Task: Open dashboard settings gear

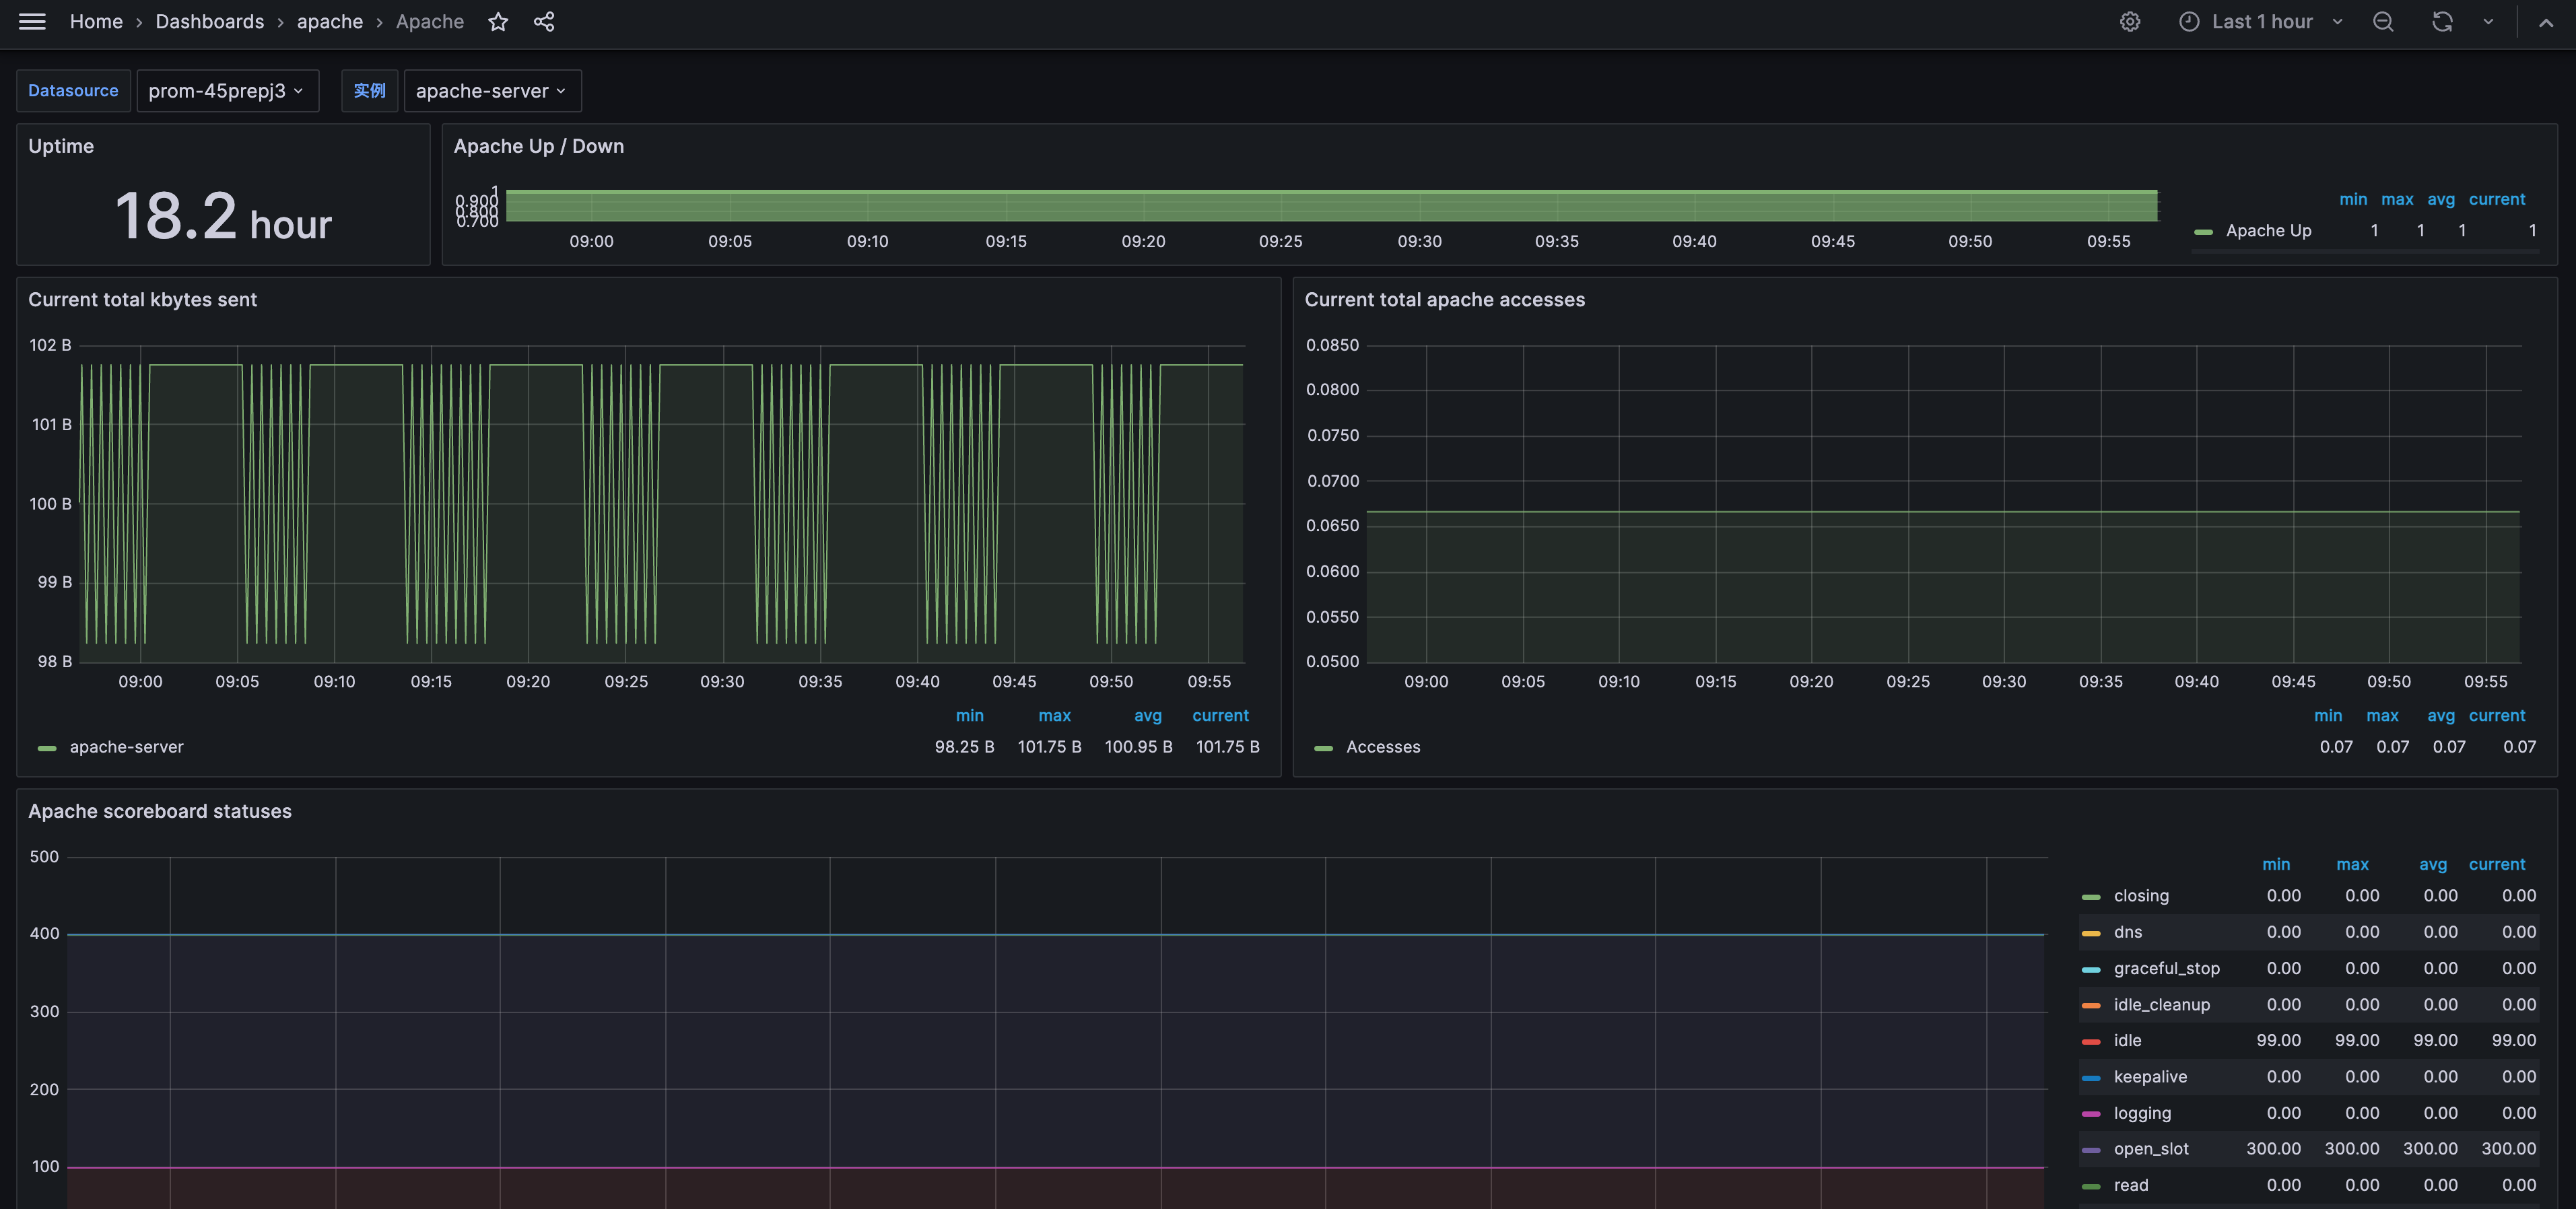Action: [x=2130, y=22]
